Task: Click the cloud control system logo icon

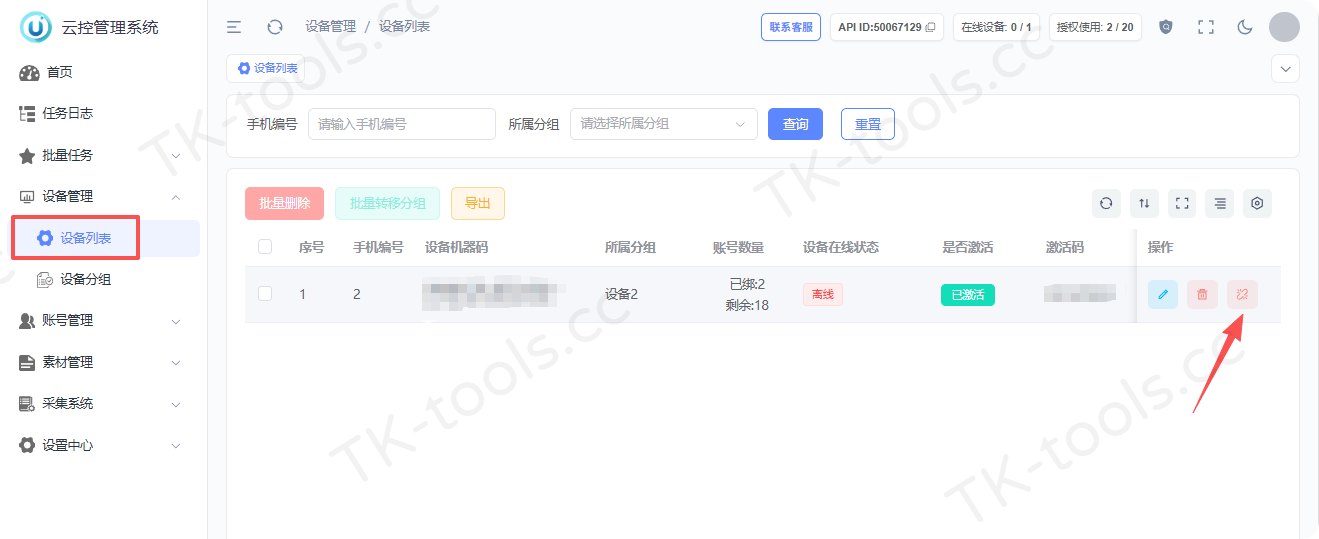Action: point(36,27)
